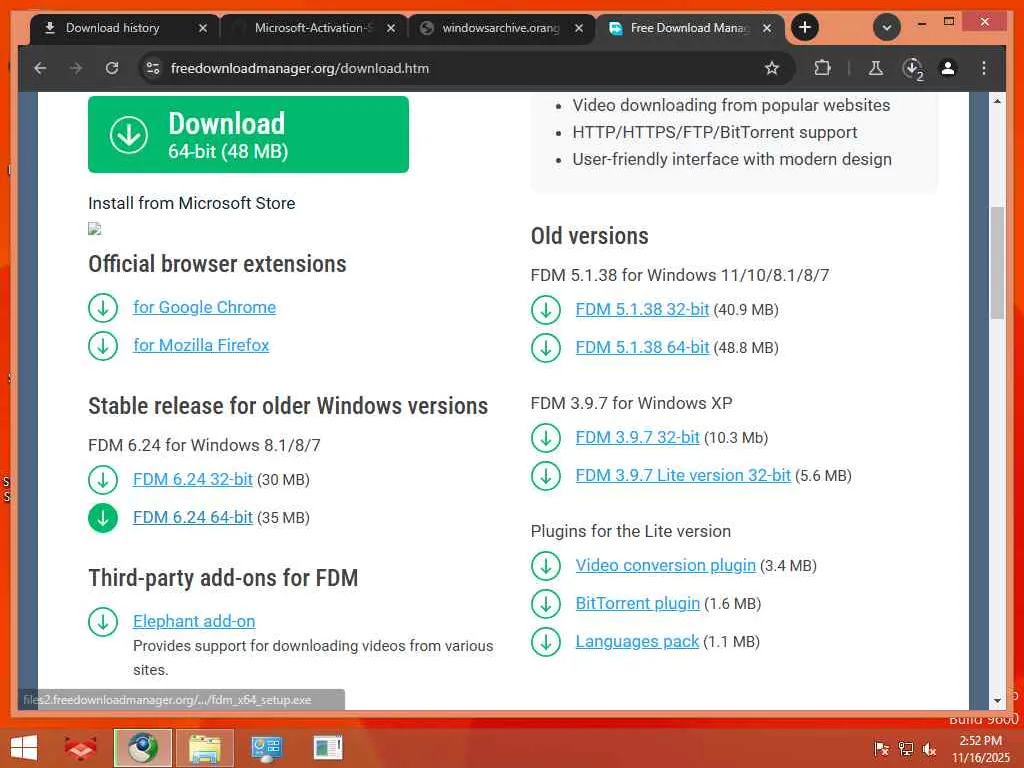Click the green Download 64-bit (48 MB) button
The height and width of the screenshot is (768, 1024).
click(248, 135)
